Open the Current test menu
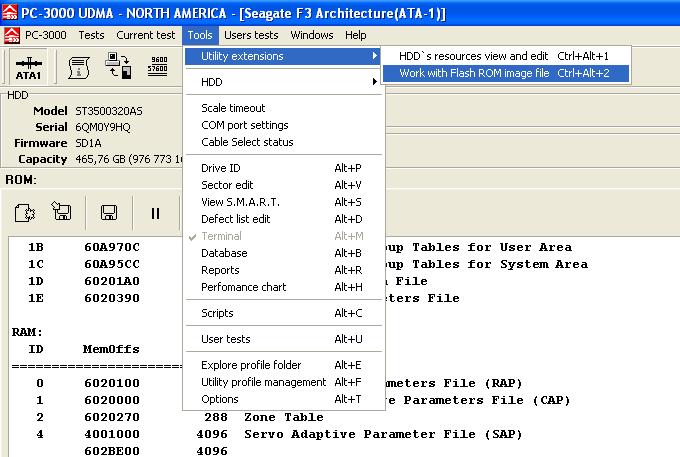The height and width of the screenshot is (457, 680). pos(145,35)
